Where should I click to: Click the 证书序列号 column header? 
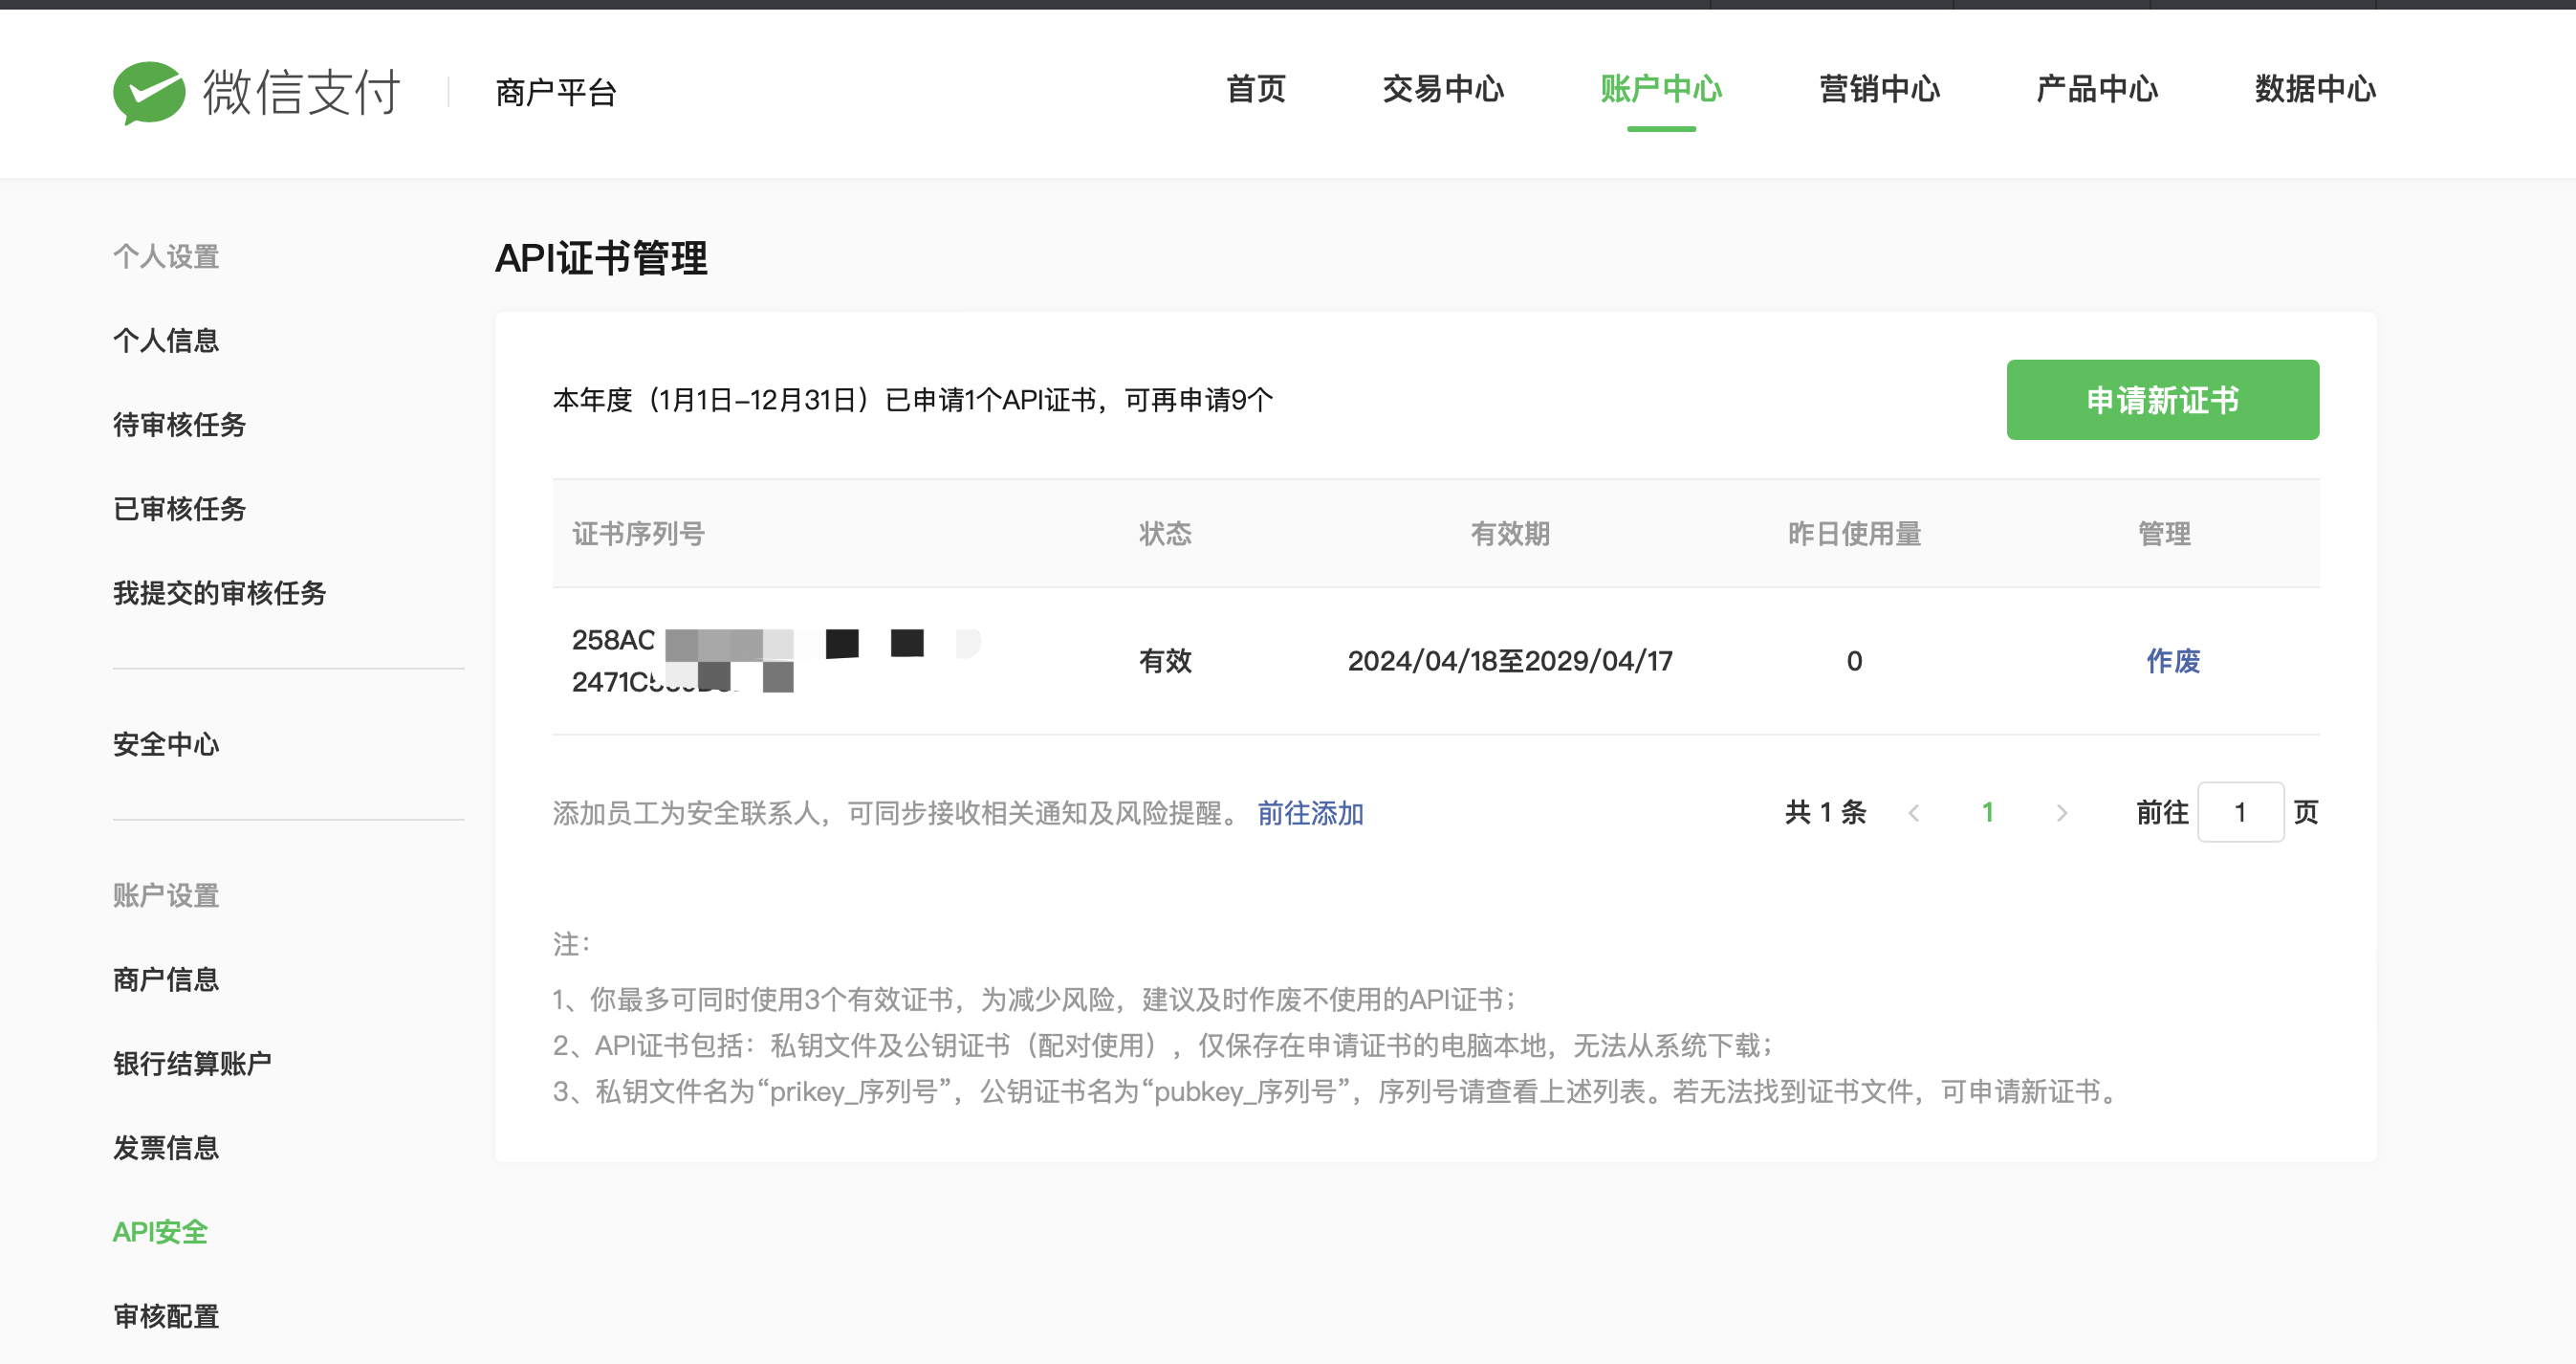point(638,534)
